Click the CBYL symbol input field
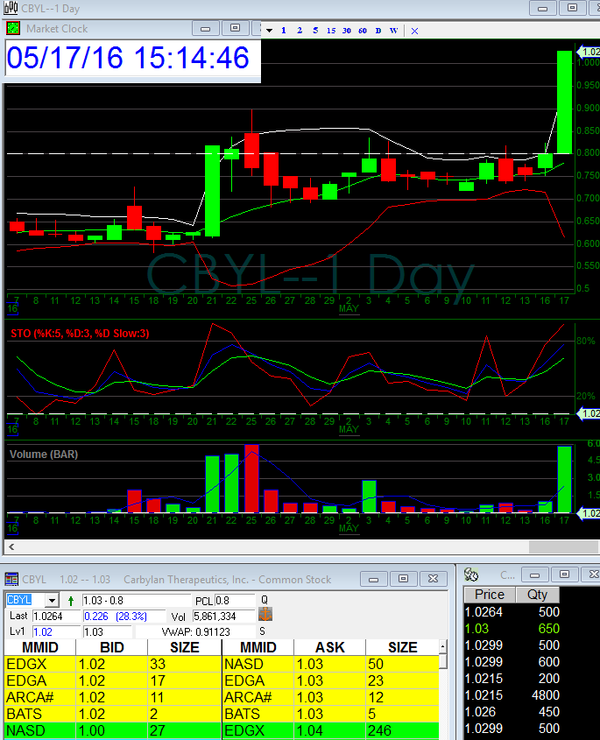The image size is (600, 740). pyautogui.click(x=25, y=600)
